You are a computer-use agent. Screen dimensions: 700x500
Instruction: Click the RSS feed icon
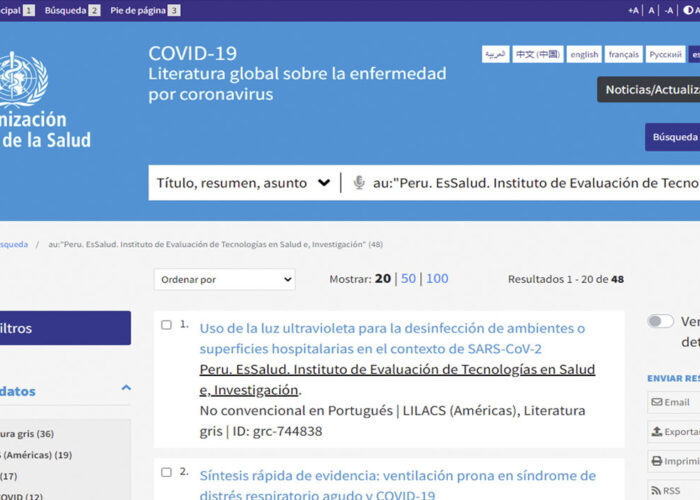pyautogui.click(x=656, y=491)
